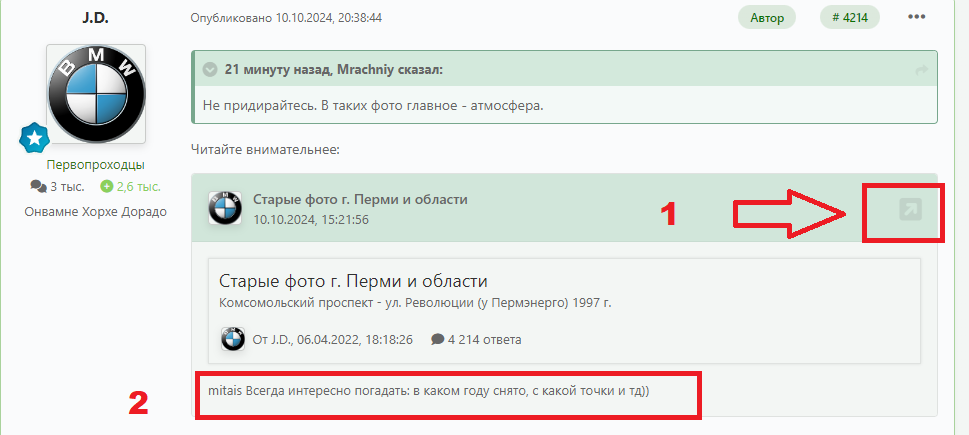Collapse the Mrachniy quote with chevron

tap(210, 70)
